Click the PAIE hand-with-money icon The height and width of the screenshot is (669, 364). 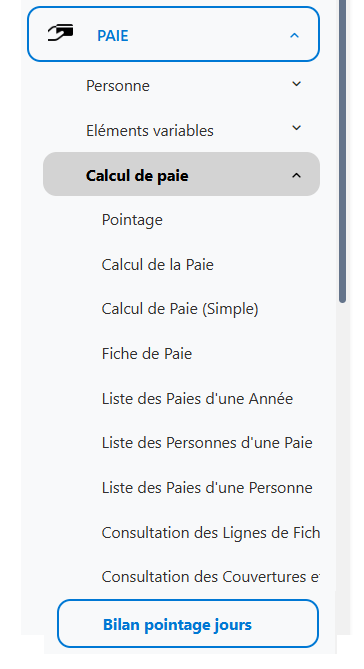(x=60, y=33)
